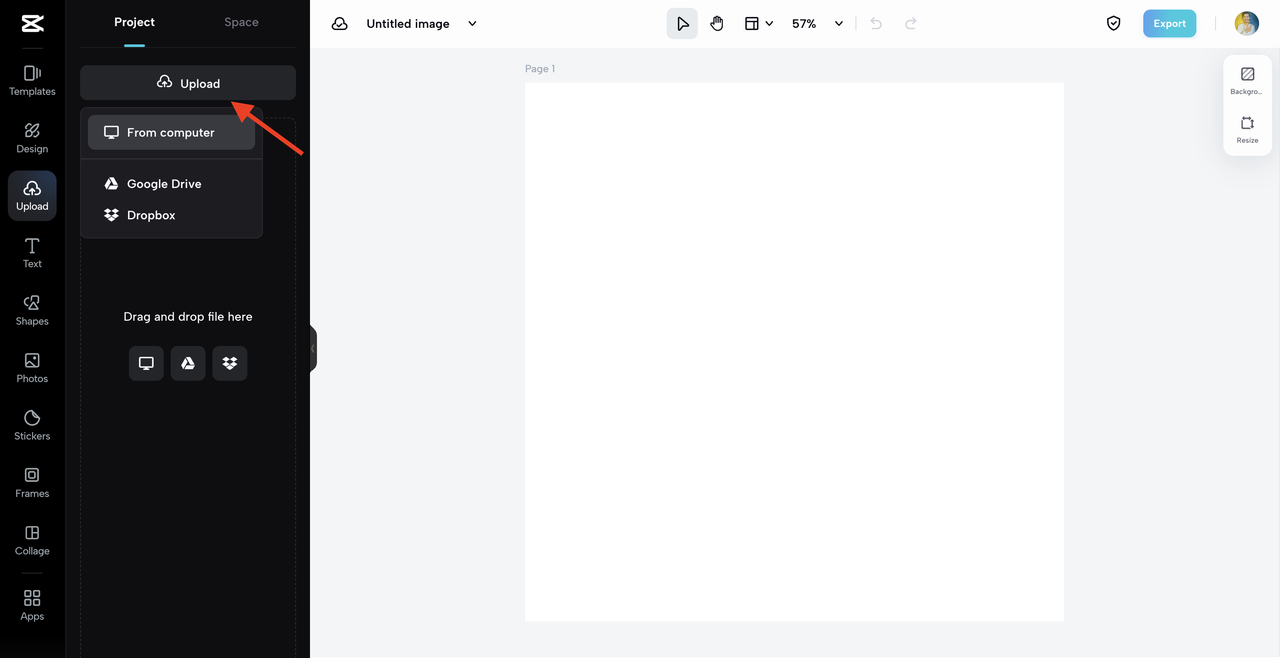Collapse the left panel handle
1280x658 pixels.
313,348
